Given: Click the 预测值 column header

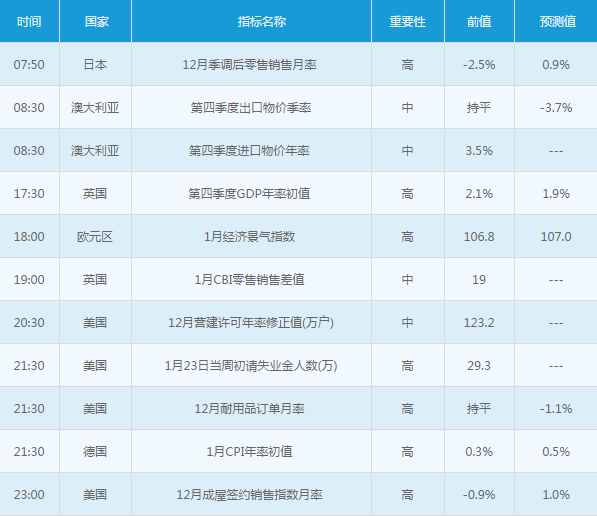Looking at the screenshot, I should click(x=557, y=21).
